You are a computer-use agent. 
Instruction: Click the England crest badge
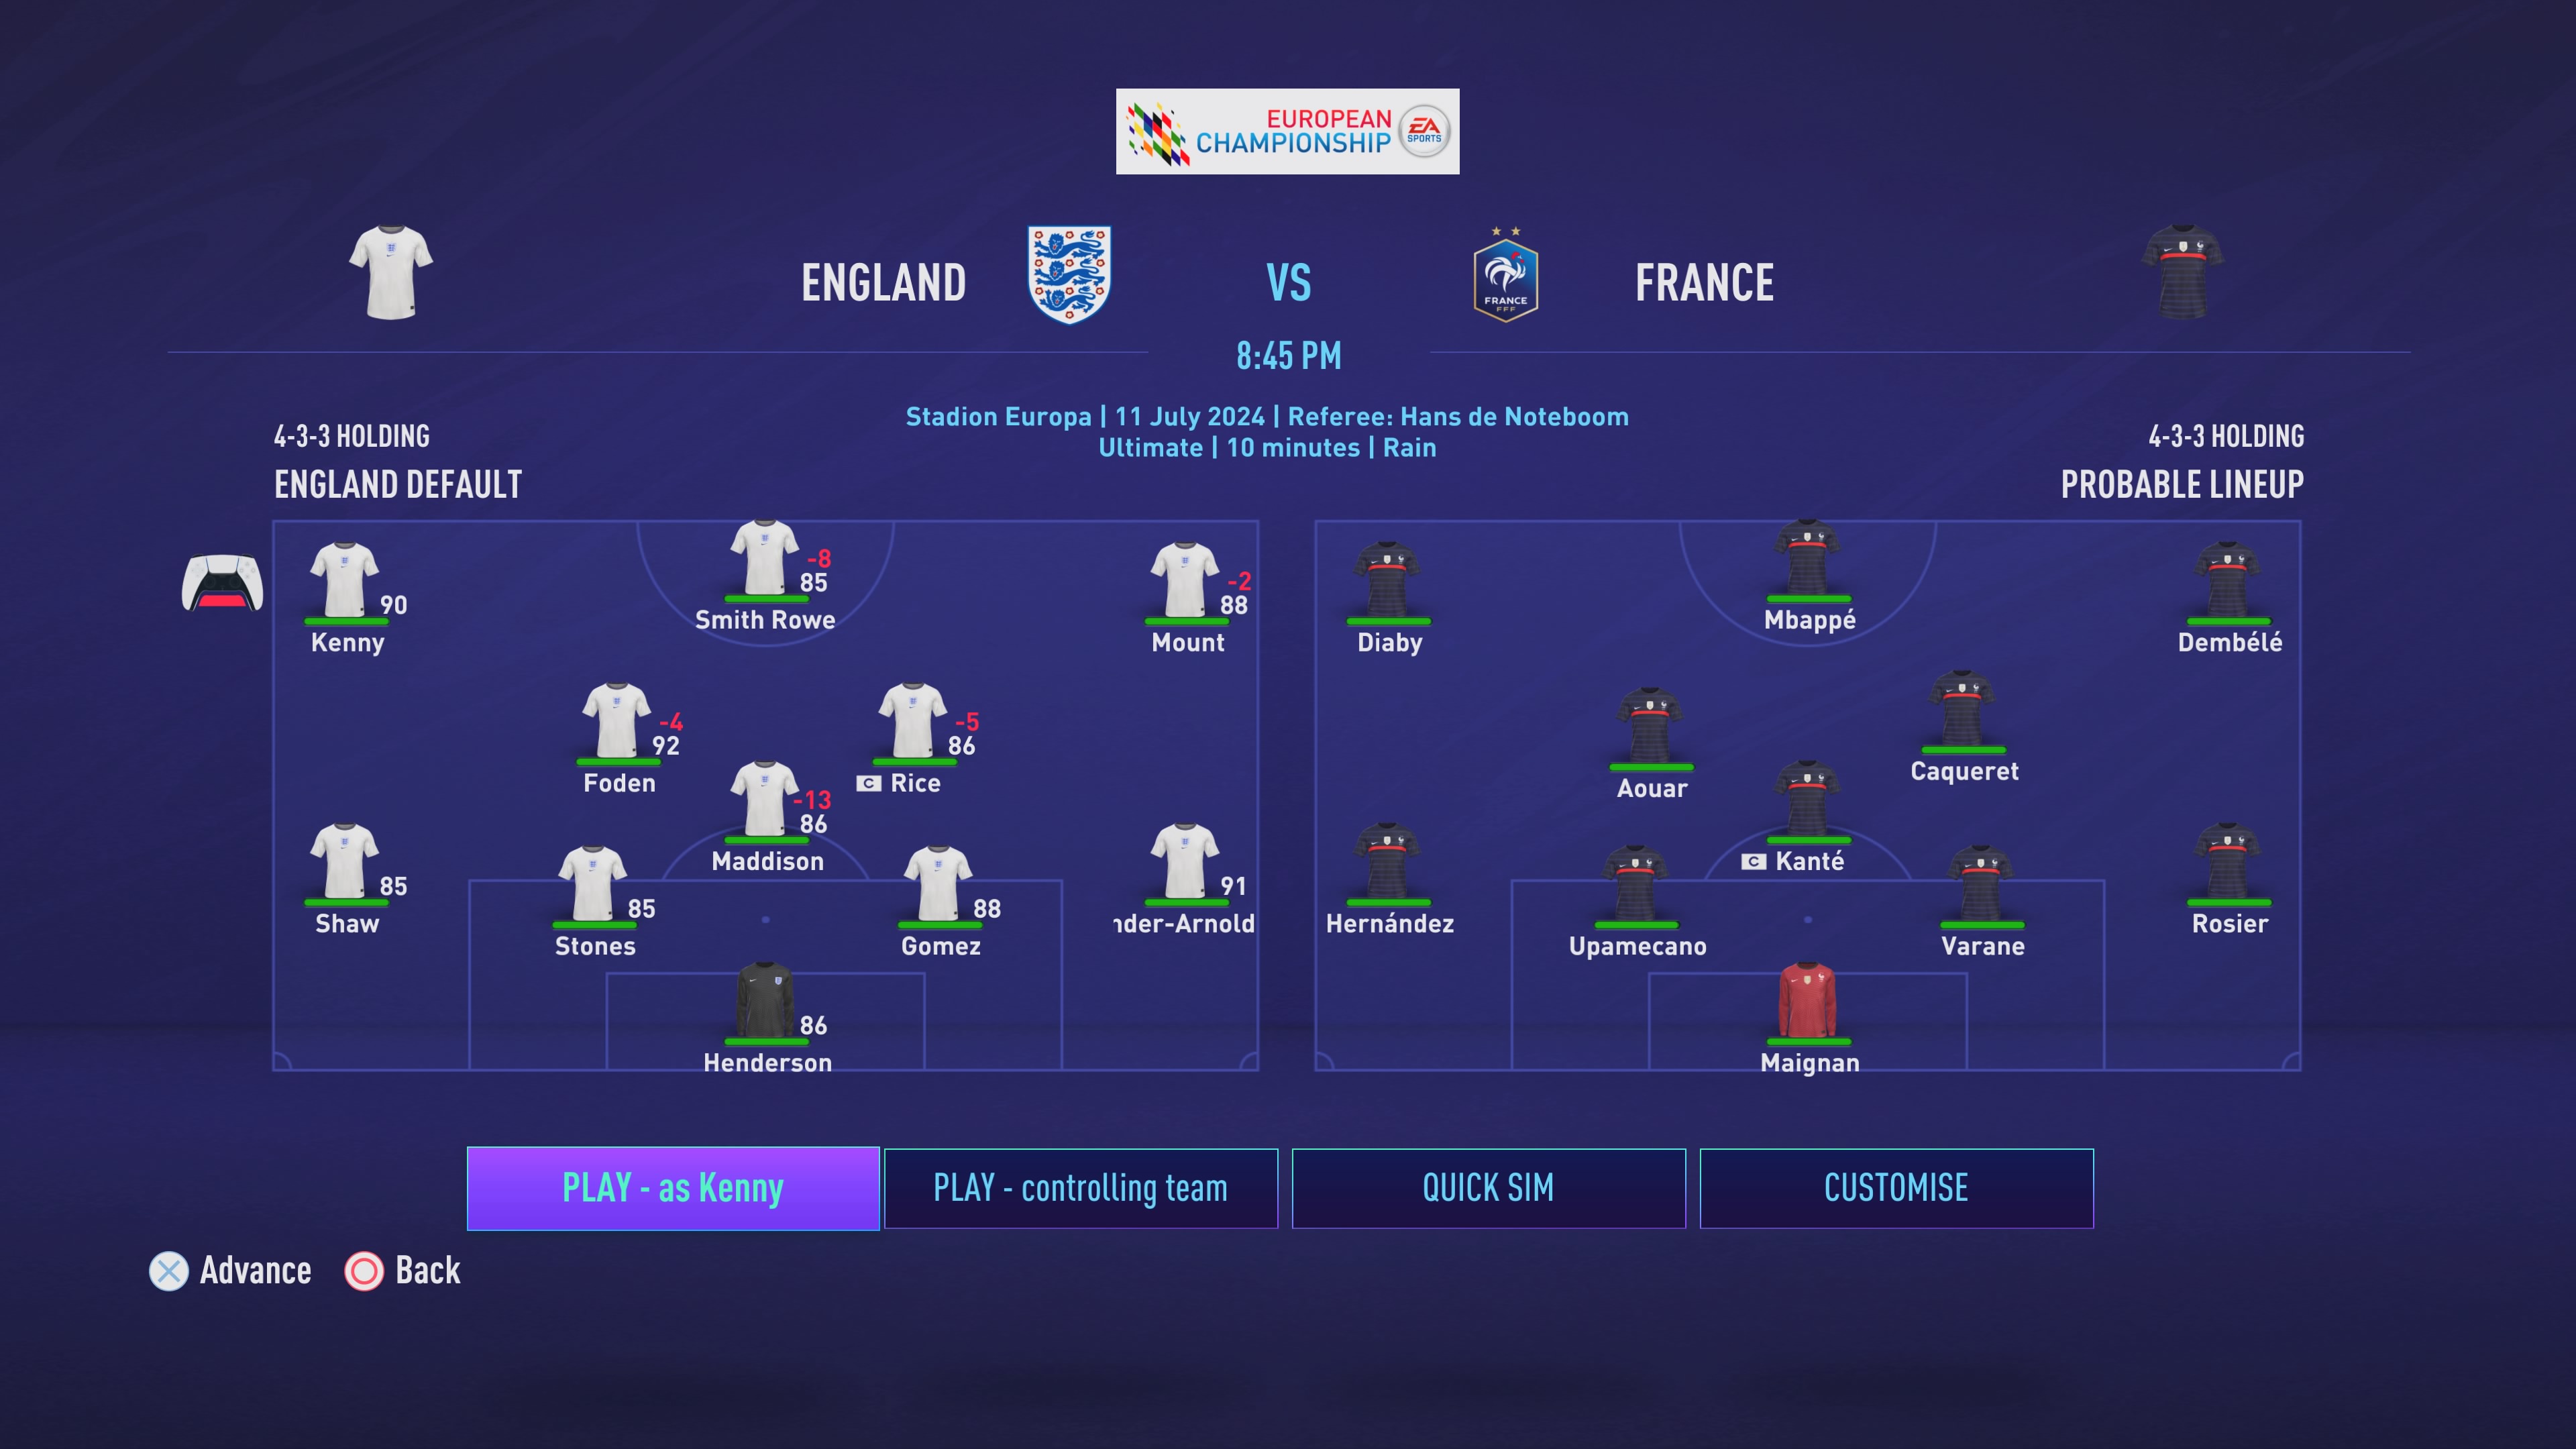point(1069,274)
